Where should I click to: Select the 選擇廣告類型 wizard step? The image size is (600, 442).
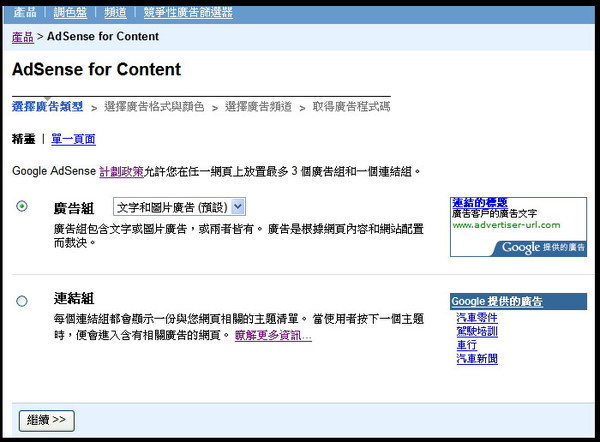[47, 106]
